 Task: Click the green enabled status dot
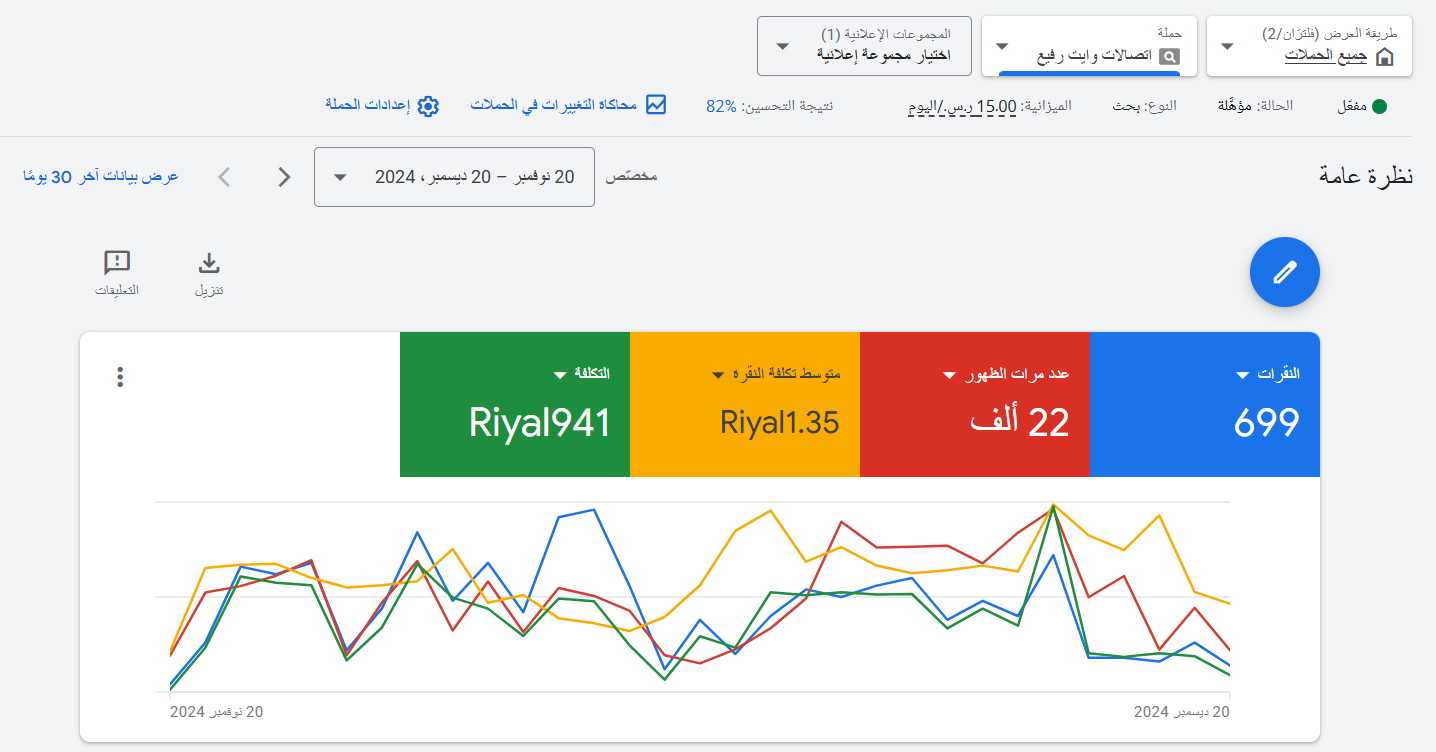tap(1379, 106)
